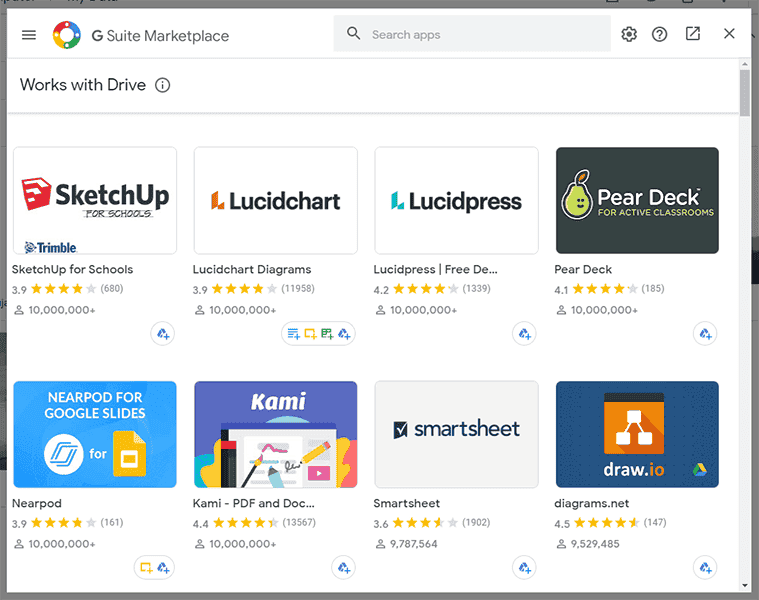The width and height of the screenshot is (759, 600).
Task: Click the Smartsheet app title
Action: click(407, 503)
